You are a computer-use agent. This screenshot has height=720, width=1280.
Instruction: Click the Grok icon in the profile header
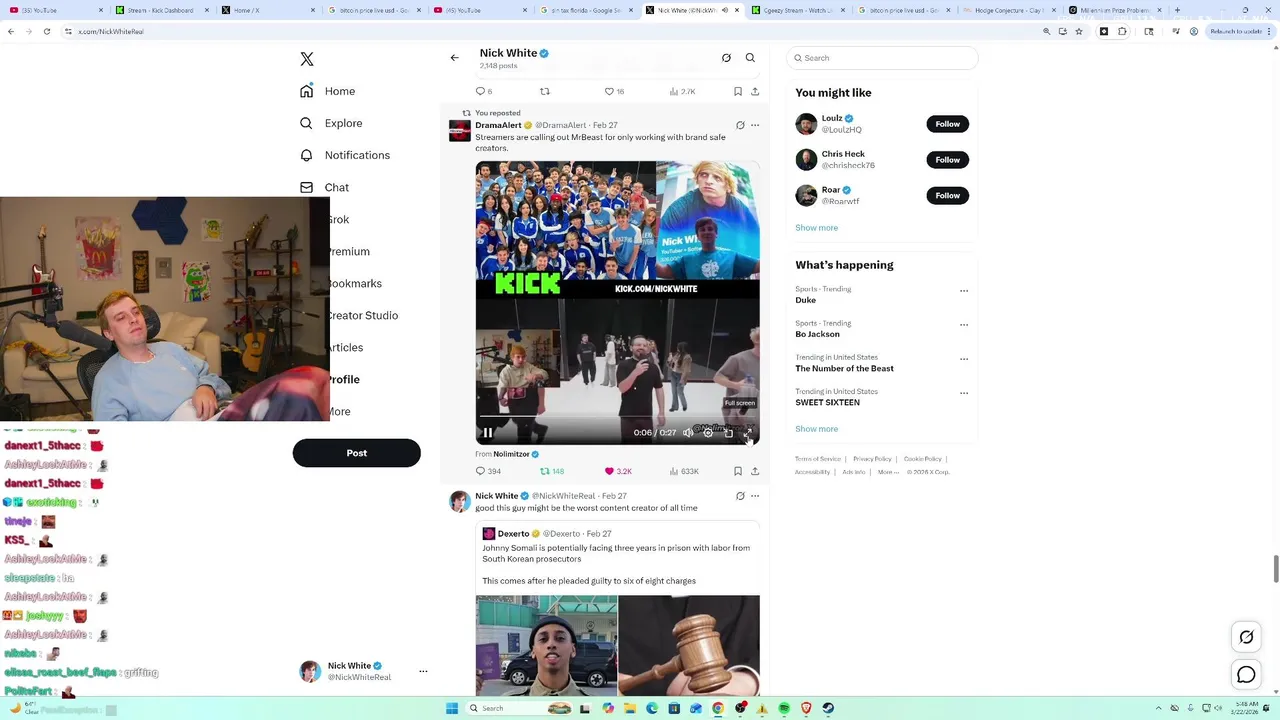click(x=727, y=58)
